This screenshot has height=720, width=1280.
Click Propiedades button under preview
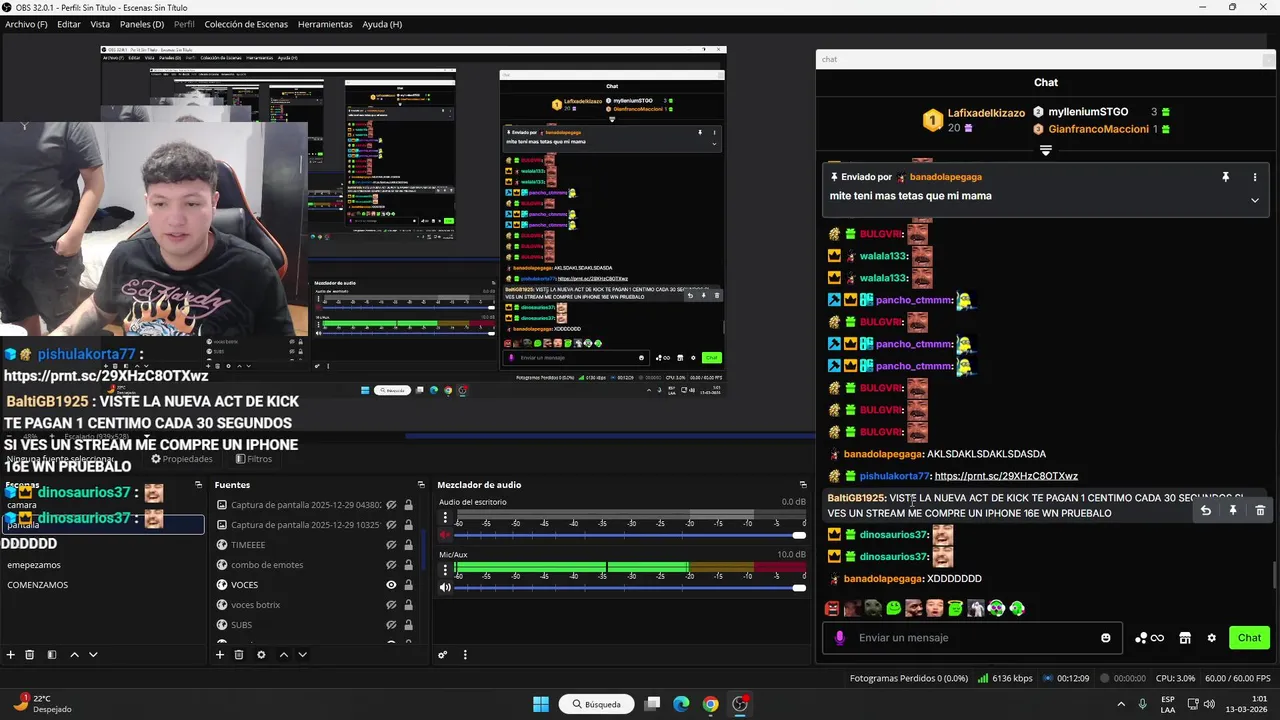[181, 459]
